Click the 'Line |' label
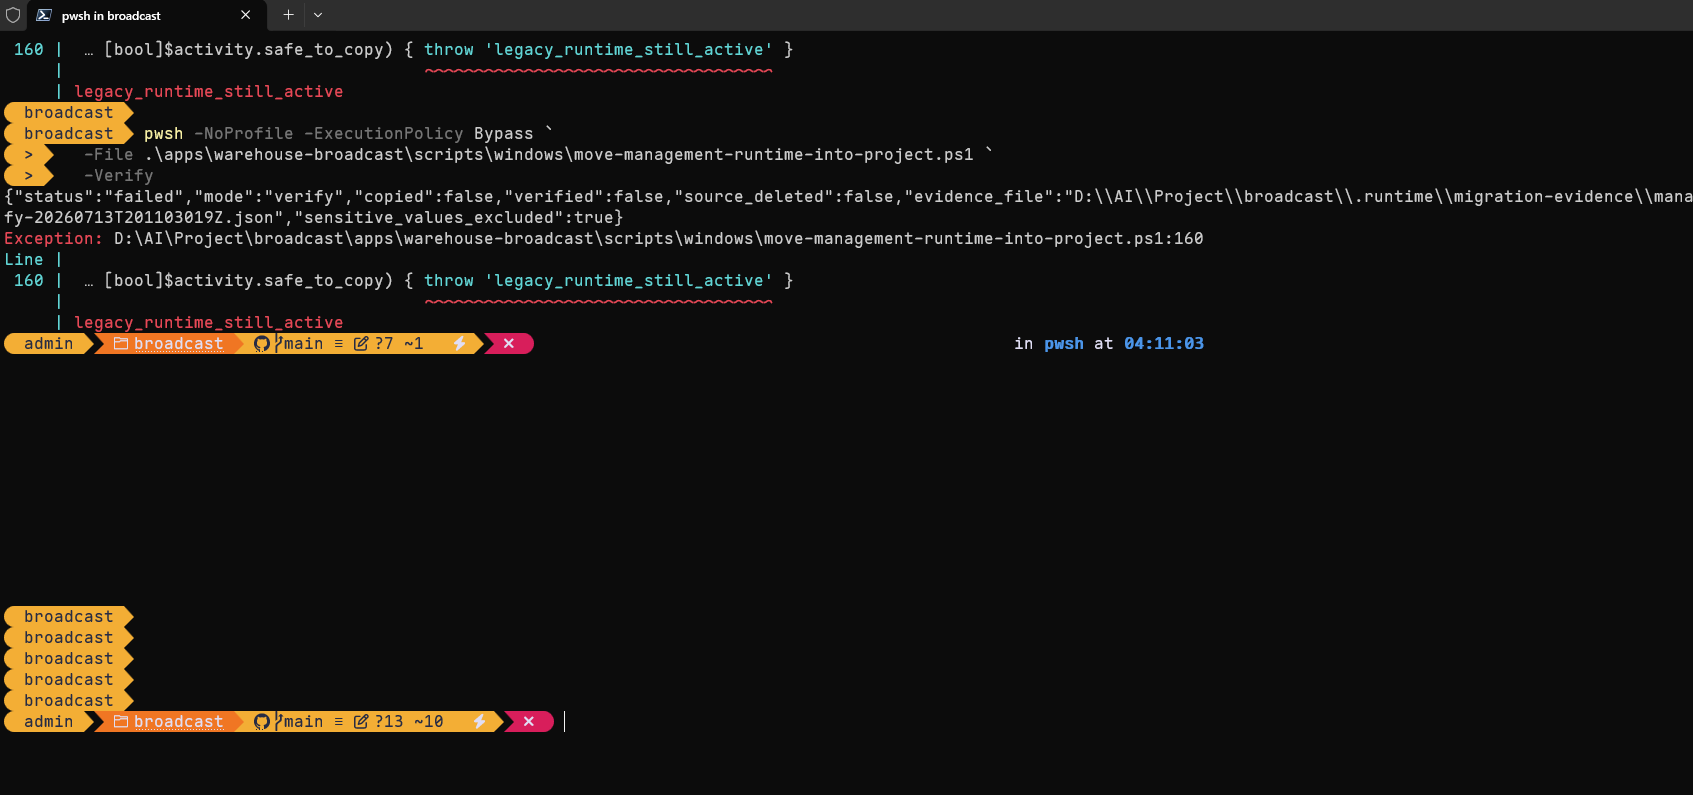The height and width of the screenshot is (795, 1693). 34,259
